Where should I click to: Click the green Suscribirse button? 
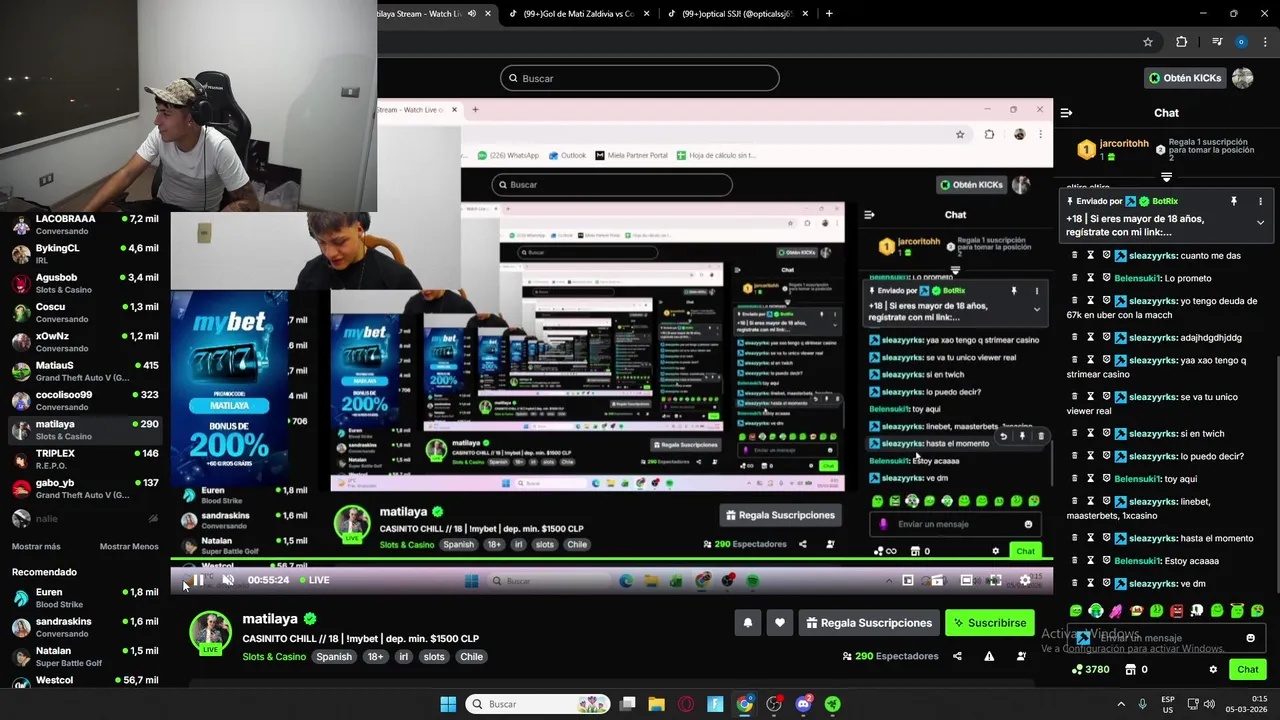pyautogui.click(x=990, y=623)
